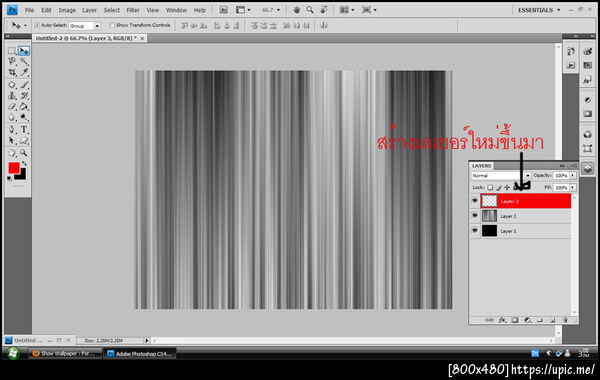Open the Auto-Select Group dropdown
This screenshot has height=380, width=600.
(97, 26)
